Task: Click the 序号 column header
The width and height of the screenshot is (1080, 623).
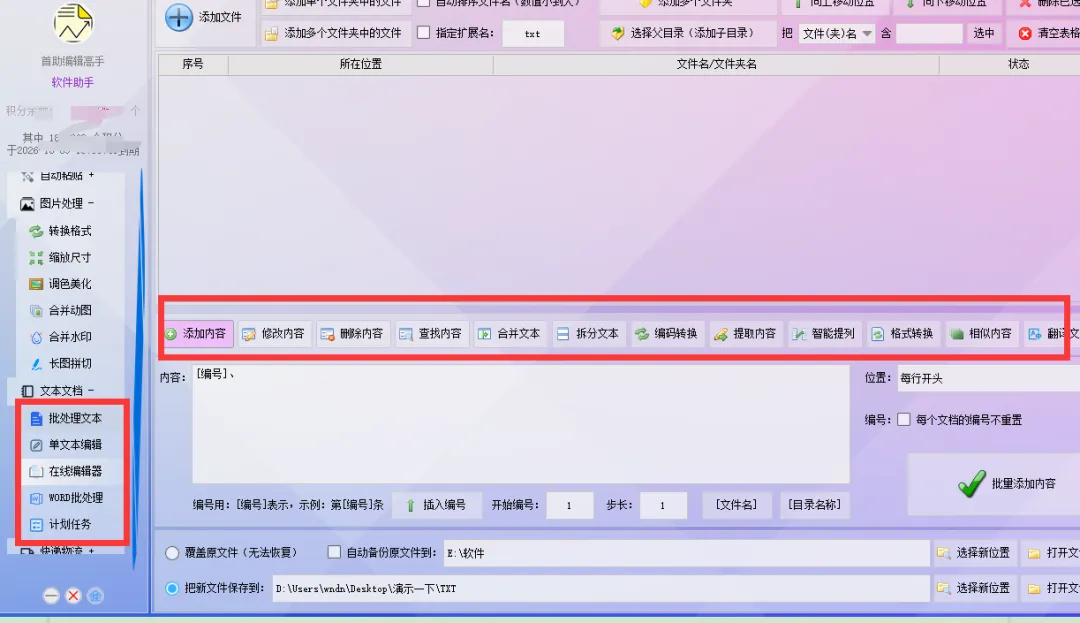Action: 193,64
